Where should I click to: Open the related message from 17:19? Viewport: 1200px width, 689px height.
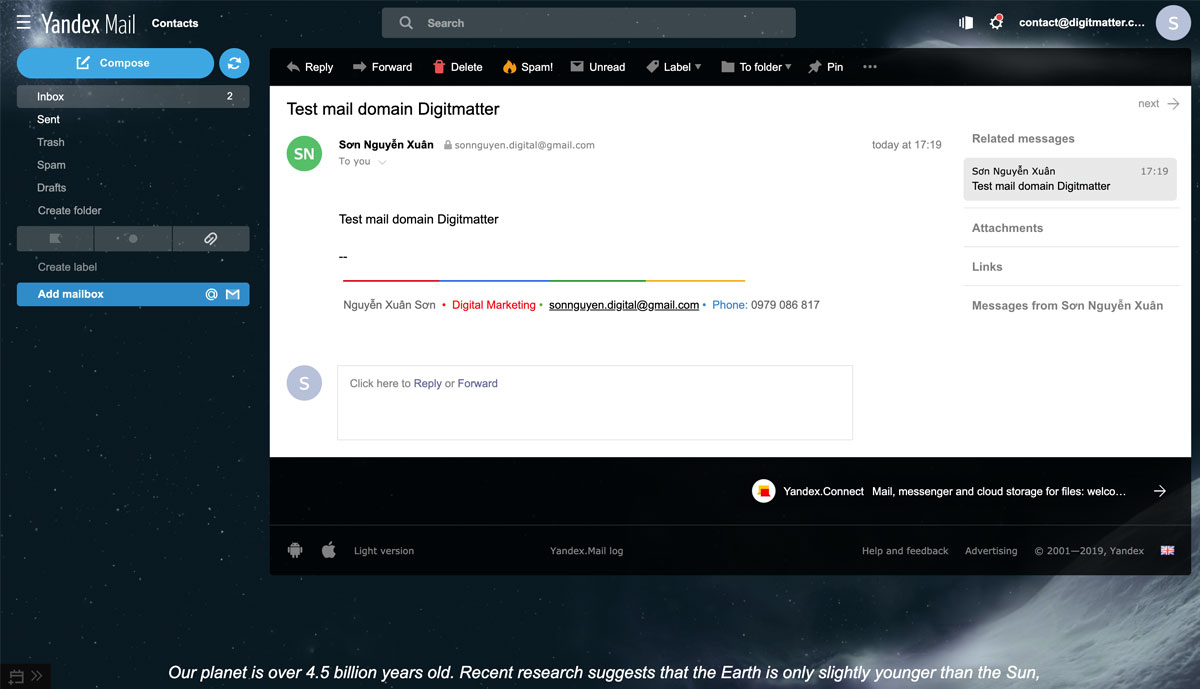pos(1070,179)
